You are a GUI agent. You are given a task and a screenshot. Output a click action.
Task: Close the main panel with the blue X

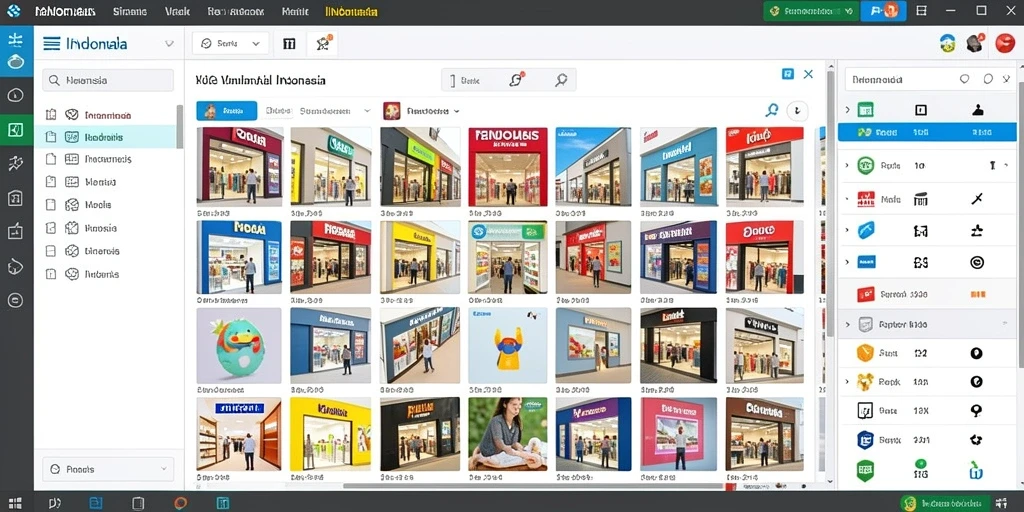(808, 74)
